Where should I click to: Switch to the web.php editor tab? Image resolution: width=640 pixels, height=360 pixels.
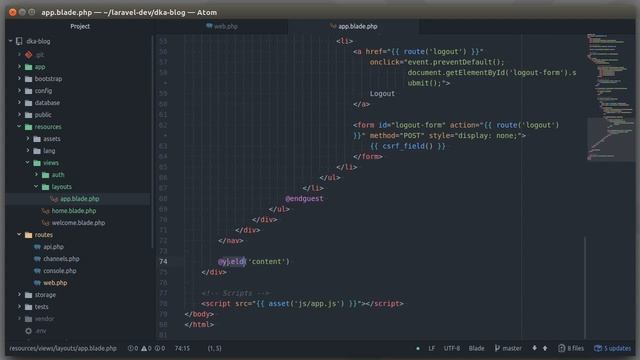222,26
